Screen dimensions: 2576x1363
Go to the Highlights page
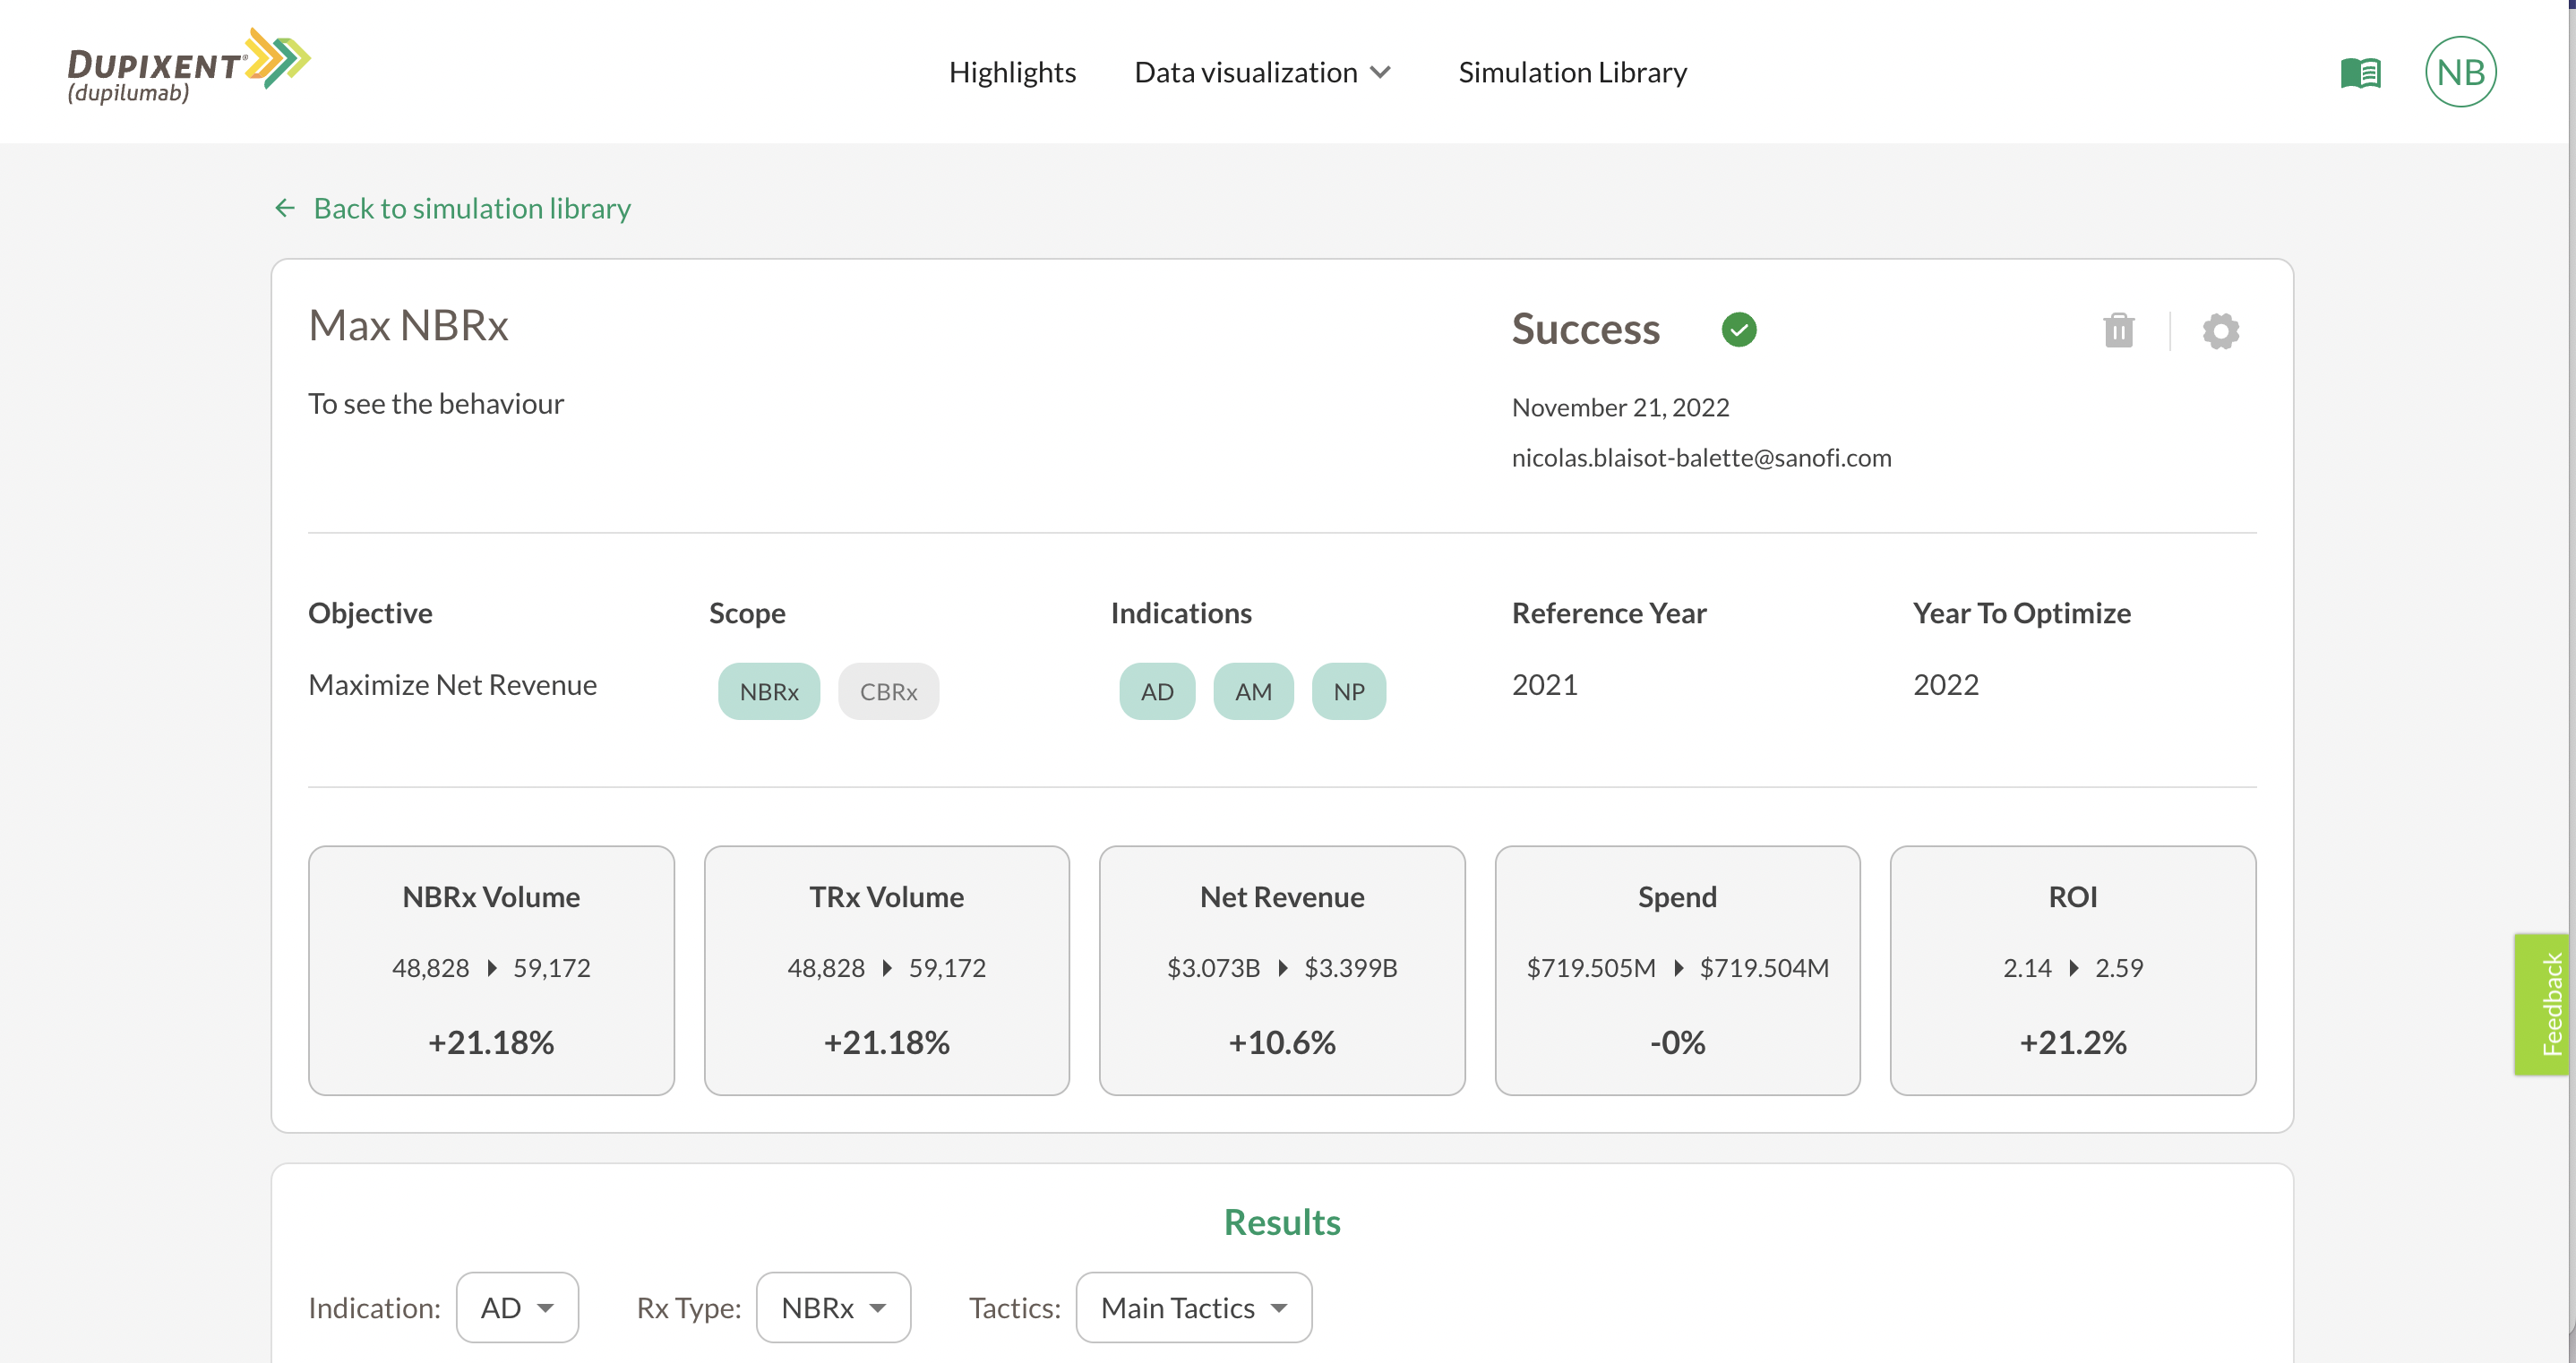(x=1012, y=72)
